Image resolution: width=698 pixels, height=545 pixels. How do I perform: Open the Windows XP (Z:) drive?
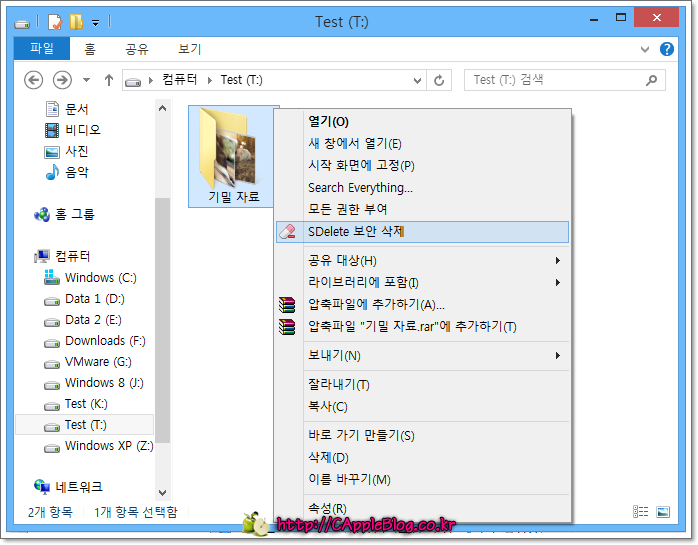pyautogui.click(x=99, y=446)
